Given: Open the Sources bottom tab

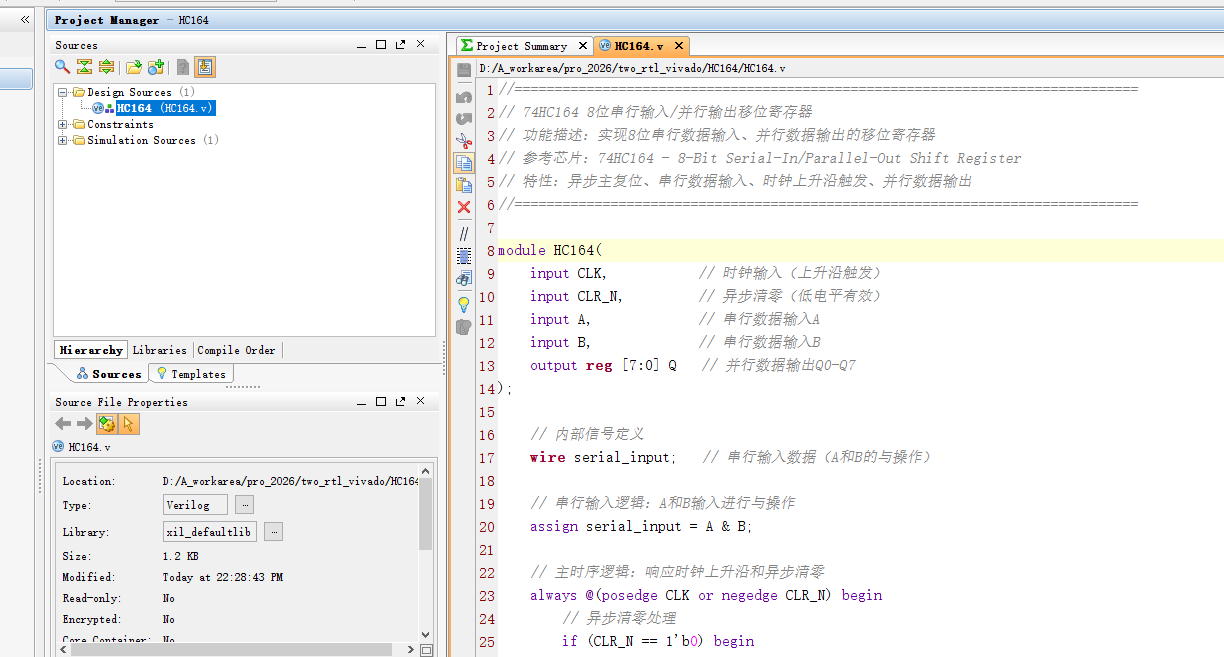Looking at the screenshot, I should point(108,374).
